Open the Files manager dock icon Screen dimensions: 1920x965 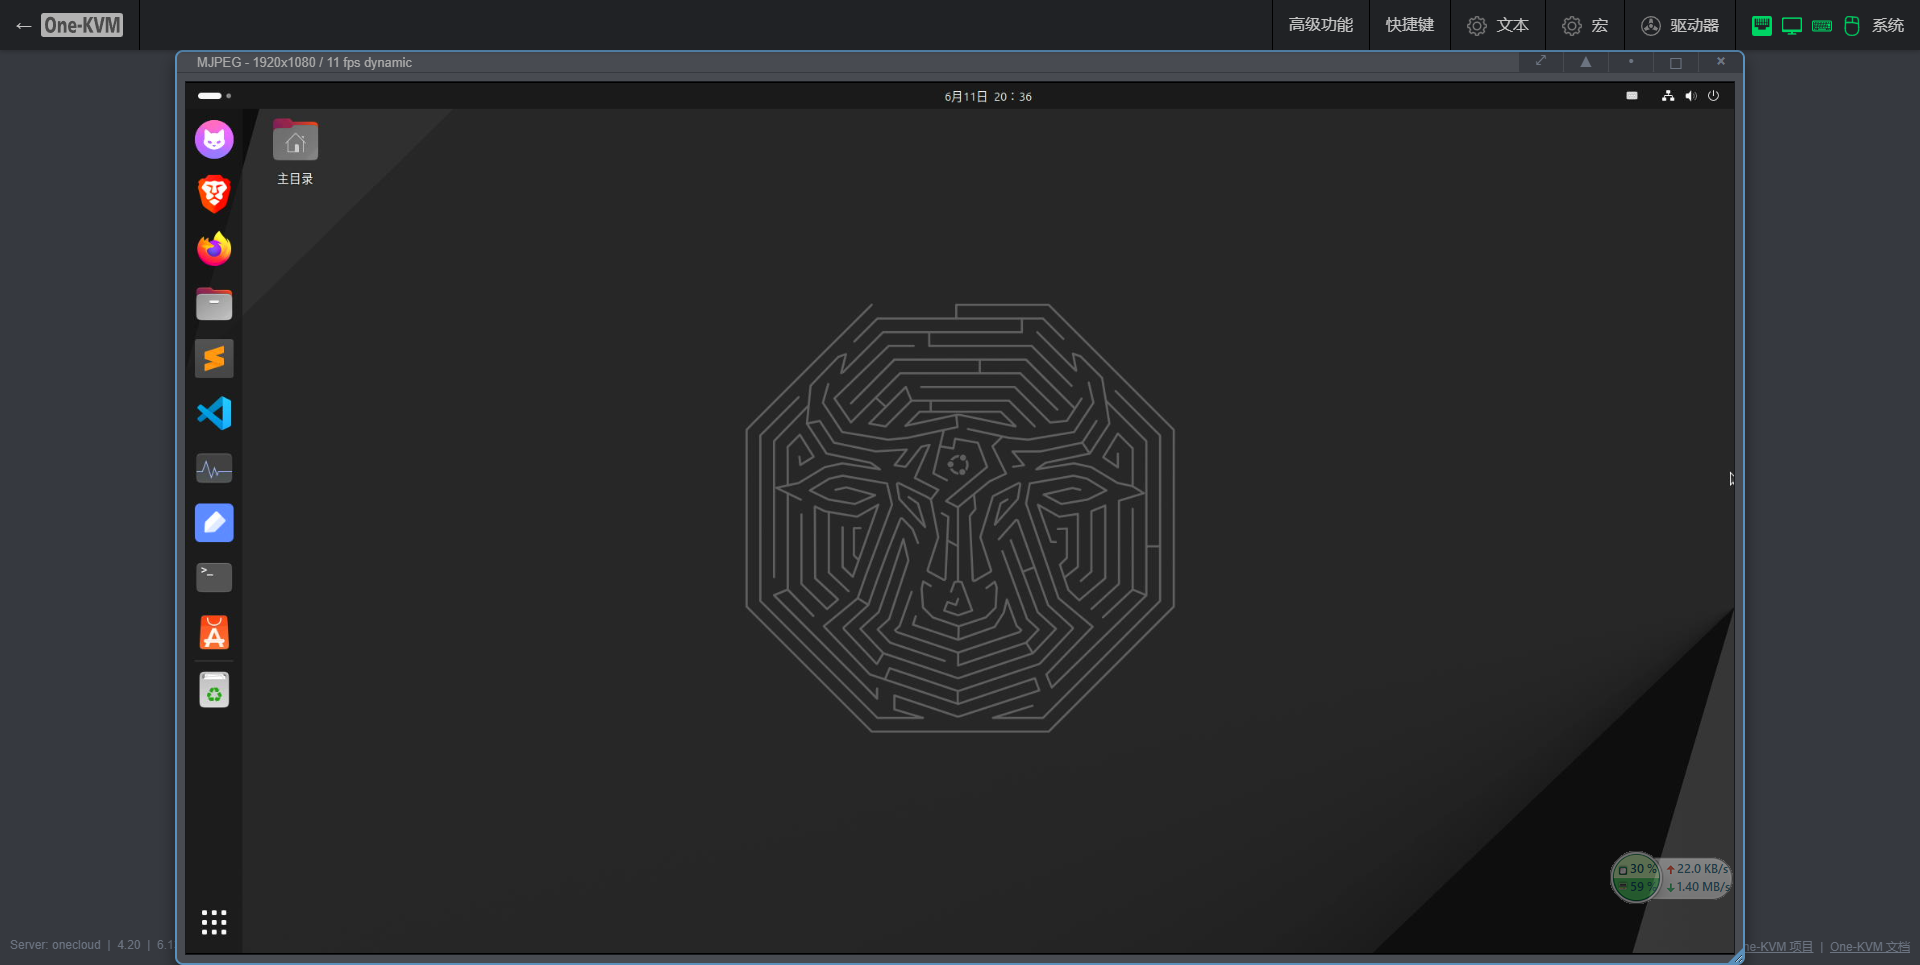pos(214,304)
